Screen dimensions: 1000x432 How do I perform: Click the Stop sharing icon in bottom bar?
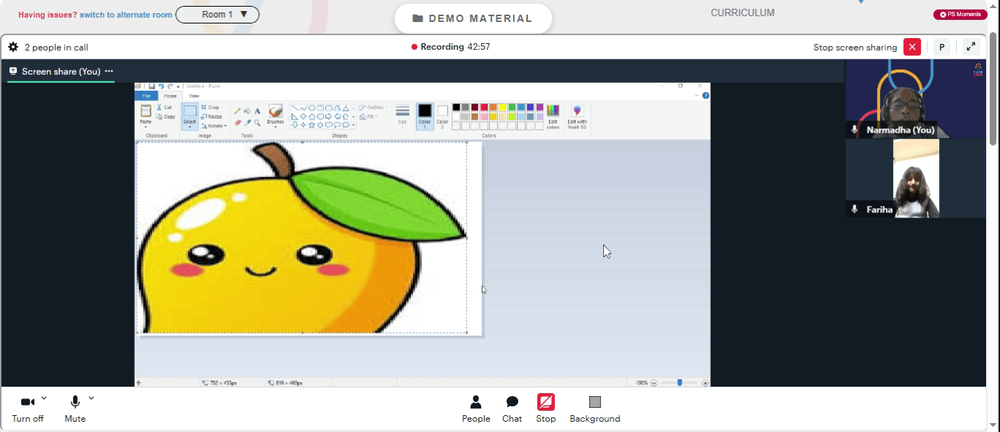click(545, 409)
